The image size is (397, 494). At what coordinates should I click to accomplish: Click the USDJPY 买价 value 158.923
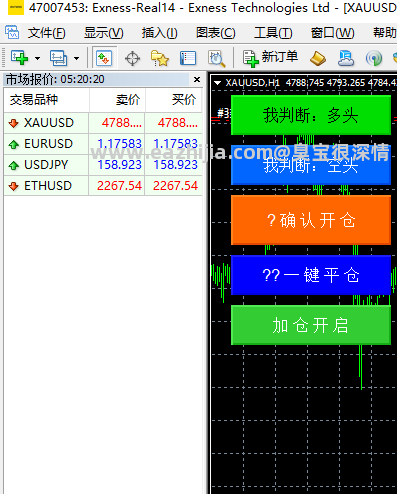click(176, 165)
